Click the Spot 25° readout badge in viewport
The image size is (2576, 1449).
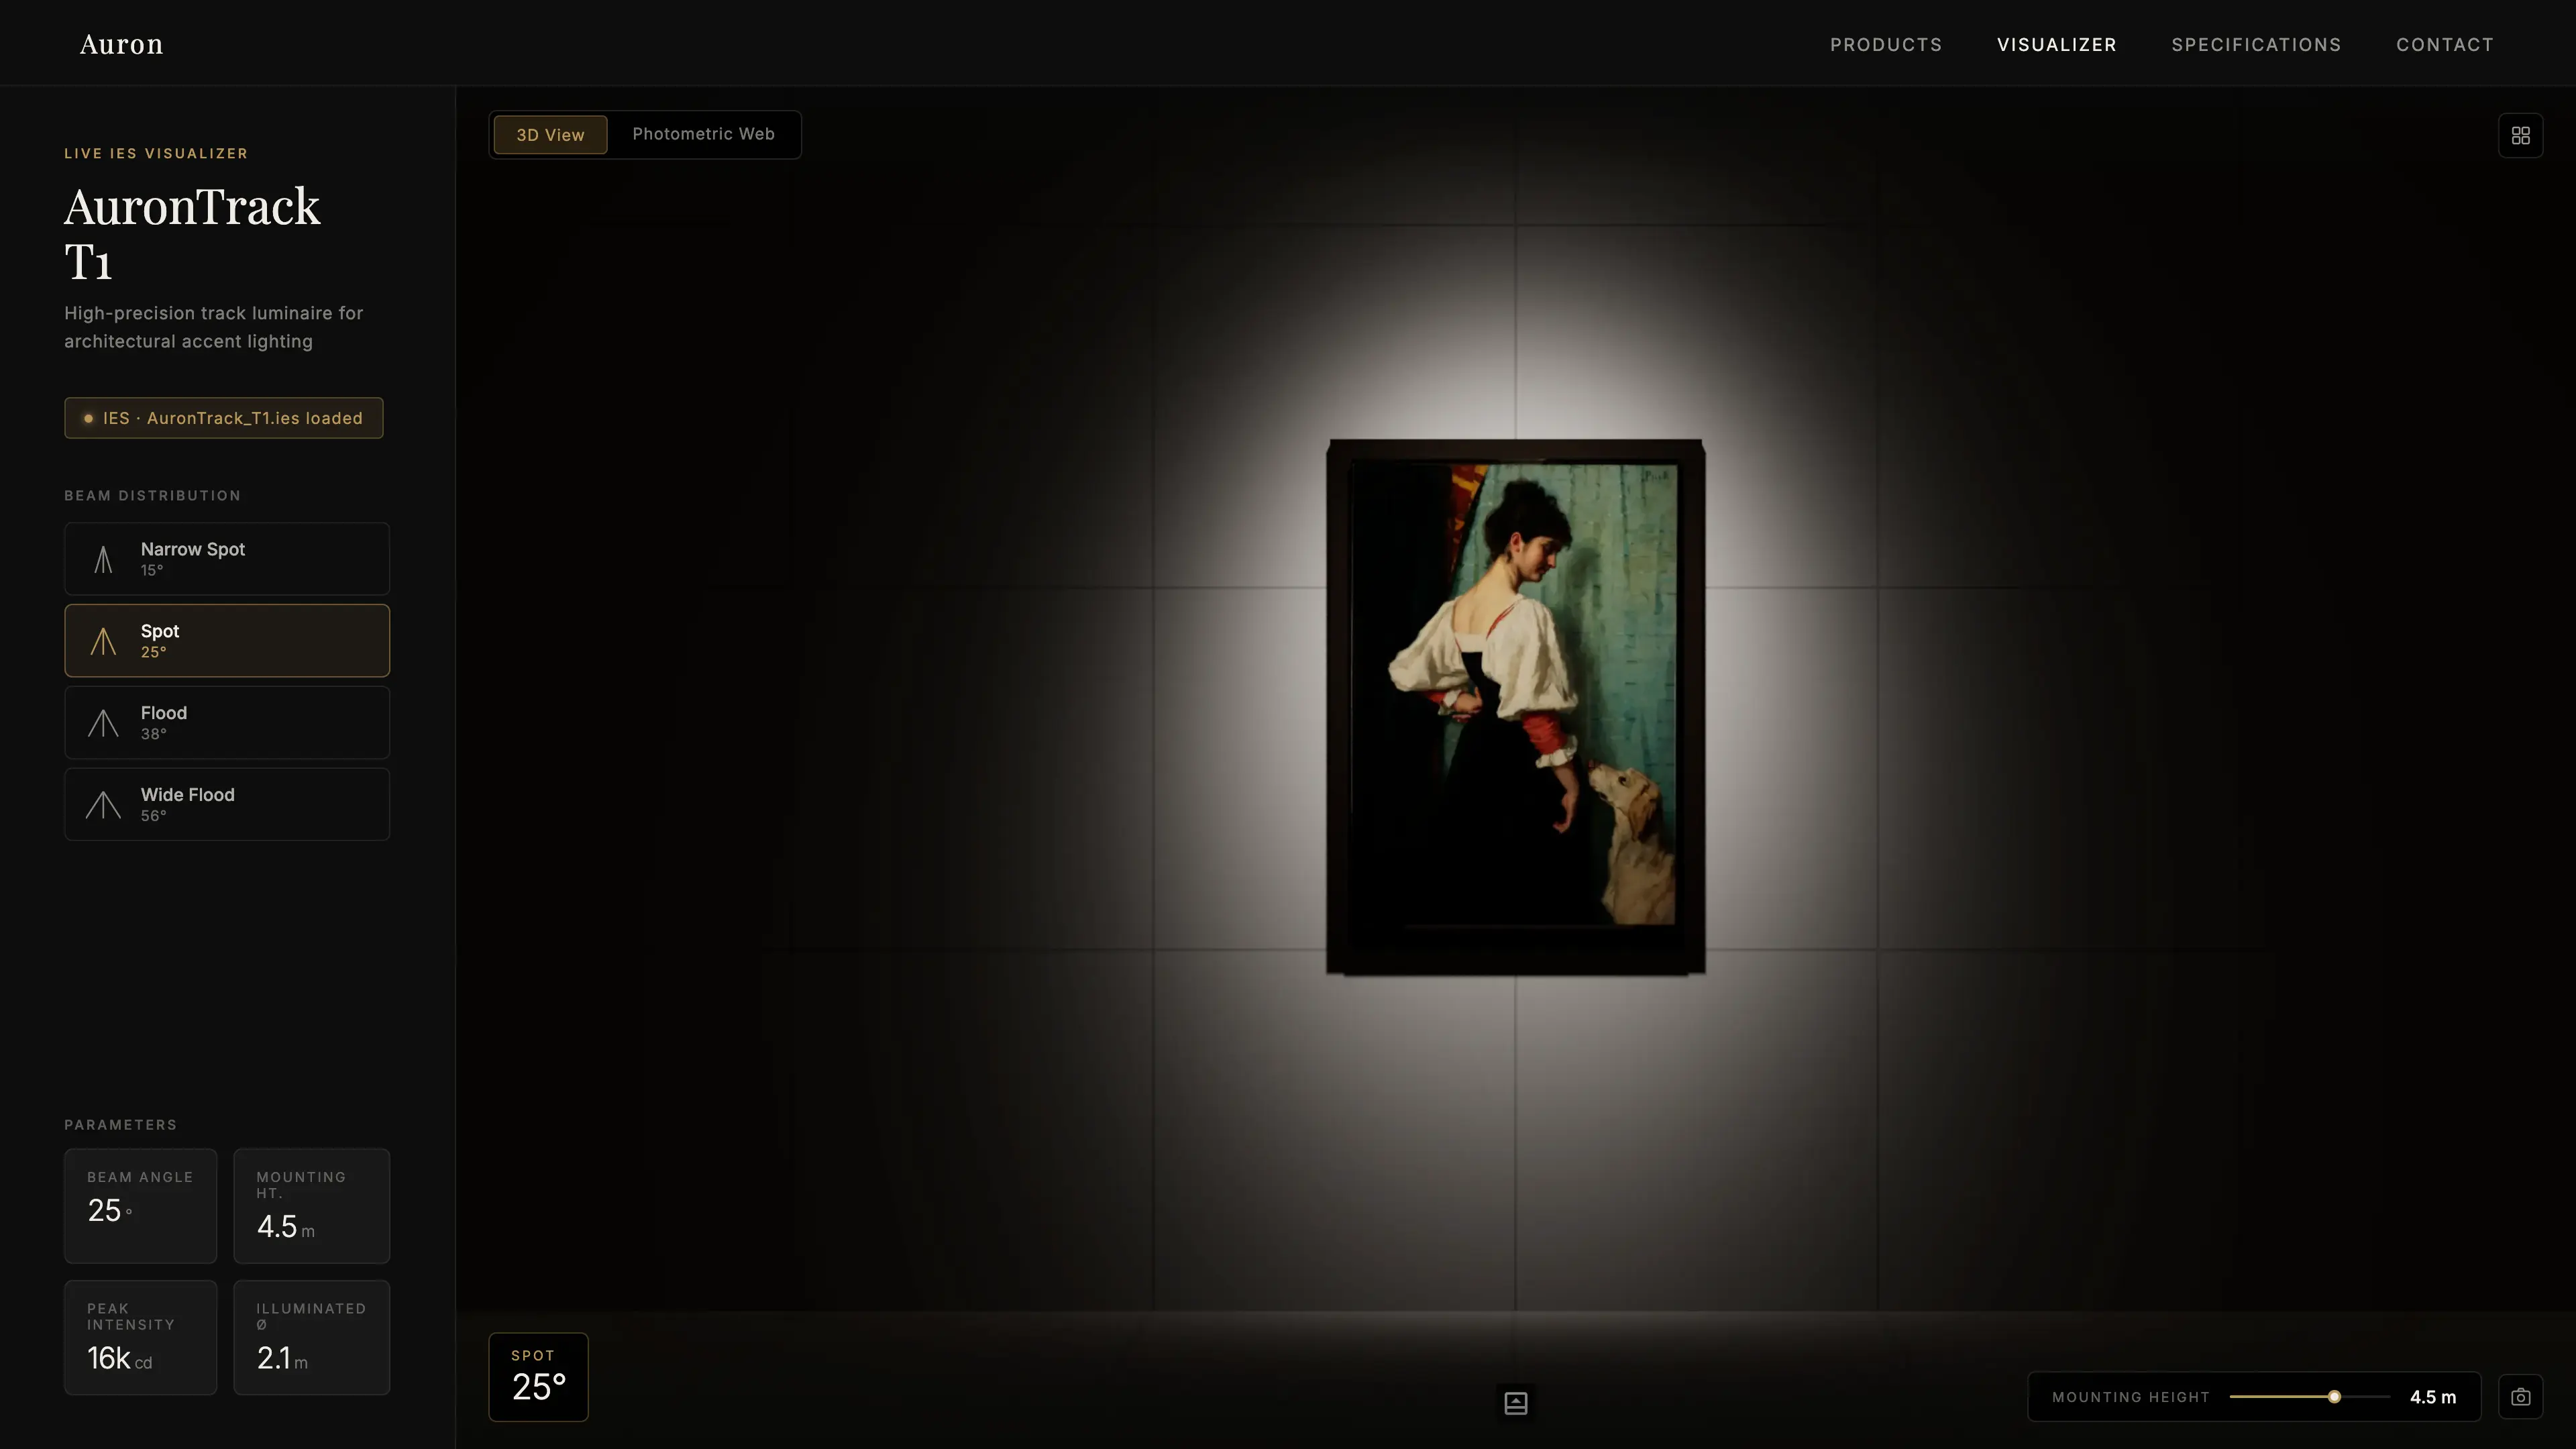pyautogui.click(x=538, y=1377)
